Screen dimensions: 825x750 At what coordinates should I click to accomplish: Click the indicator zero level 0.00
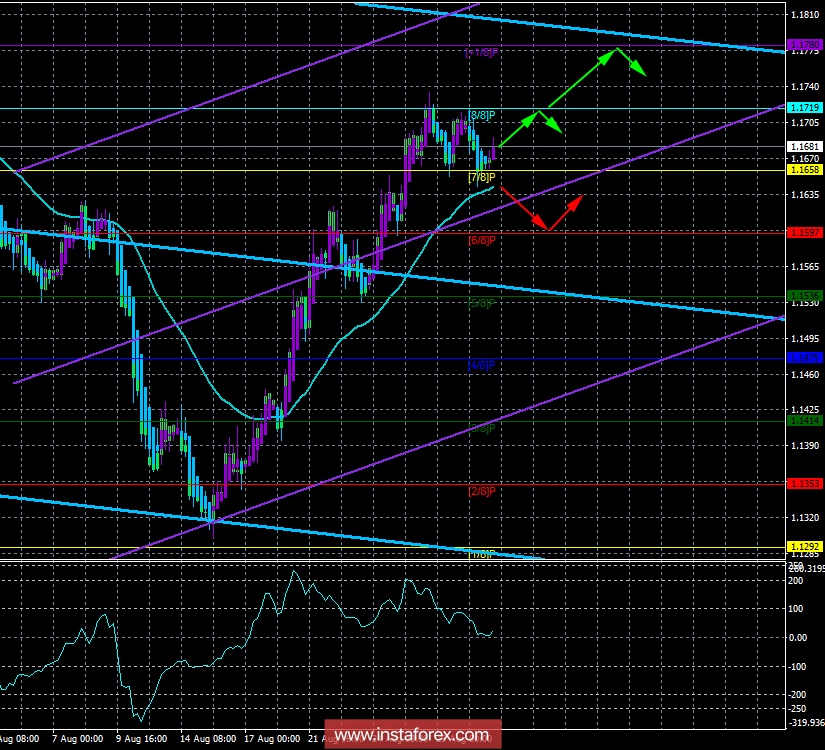click(x=799, y=638)
